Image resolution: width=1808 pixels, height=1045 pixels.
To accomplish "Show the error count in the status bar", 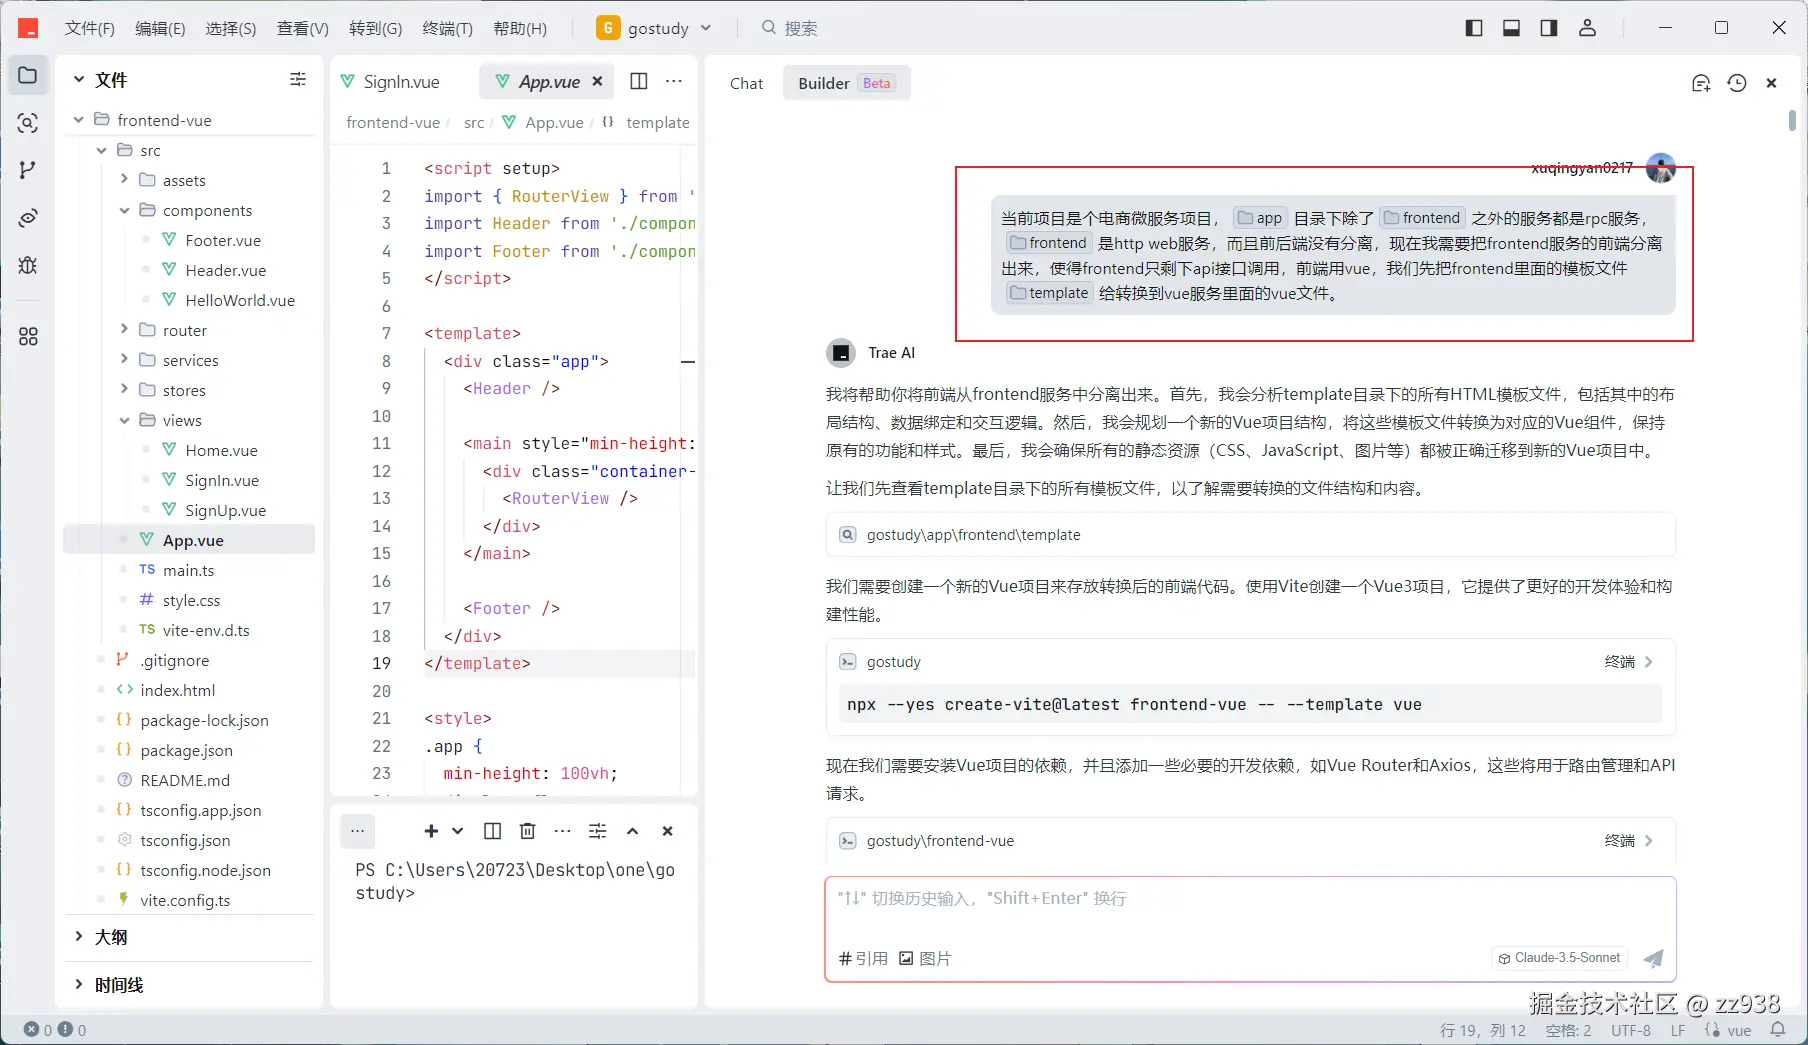I will pos(39,1030).
